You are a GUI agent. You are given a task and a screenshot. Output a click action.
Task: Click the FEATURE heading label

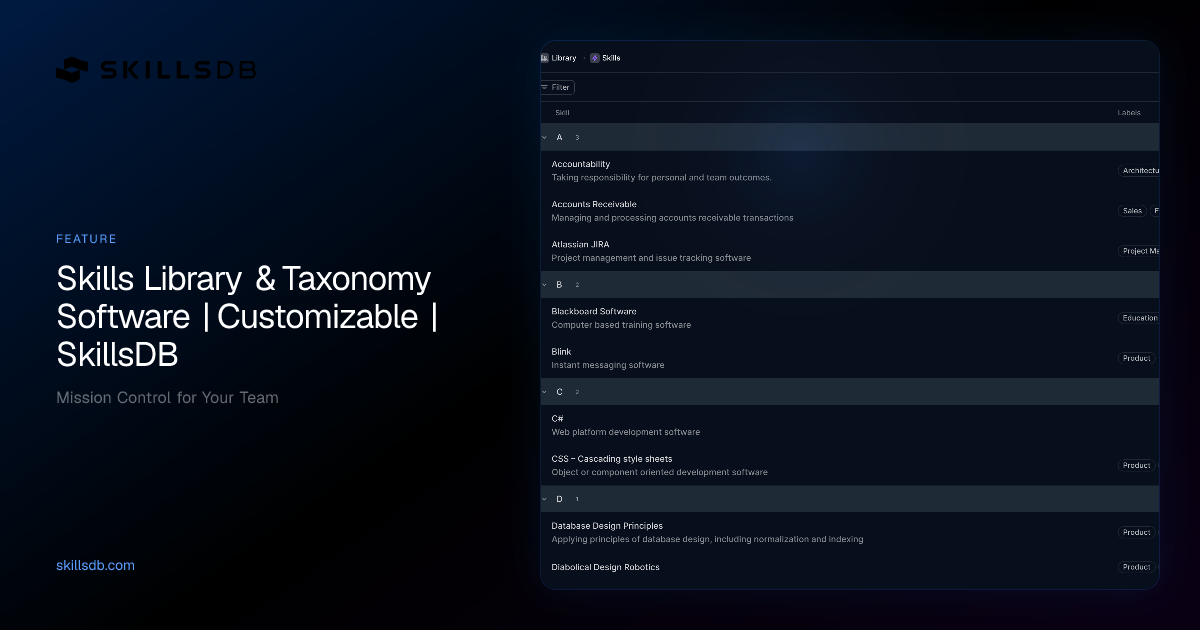(x=87, y=239)
